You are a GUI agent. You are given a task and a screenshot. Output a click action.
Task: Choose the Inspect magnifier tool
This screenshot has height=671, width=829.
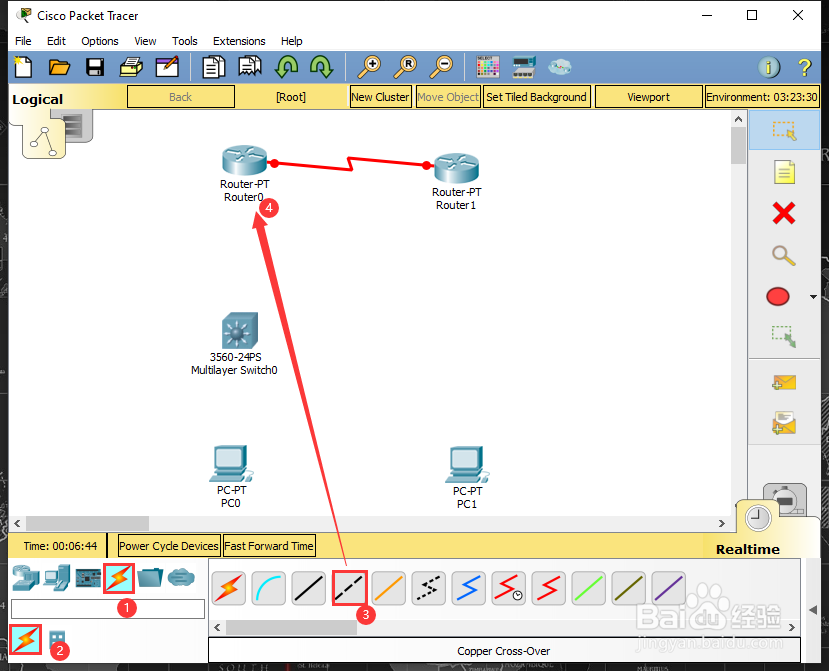(x=784, y=255)
